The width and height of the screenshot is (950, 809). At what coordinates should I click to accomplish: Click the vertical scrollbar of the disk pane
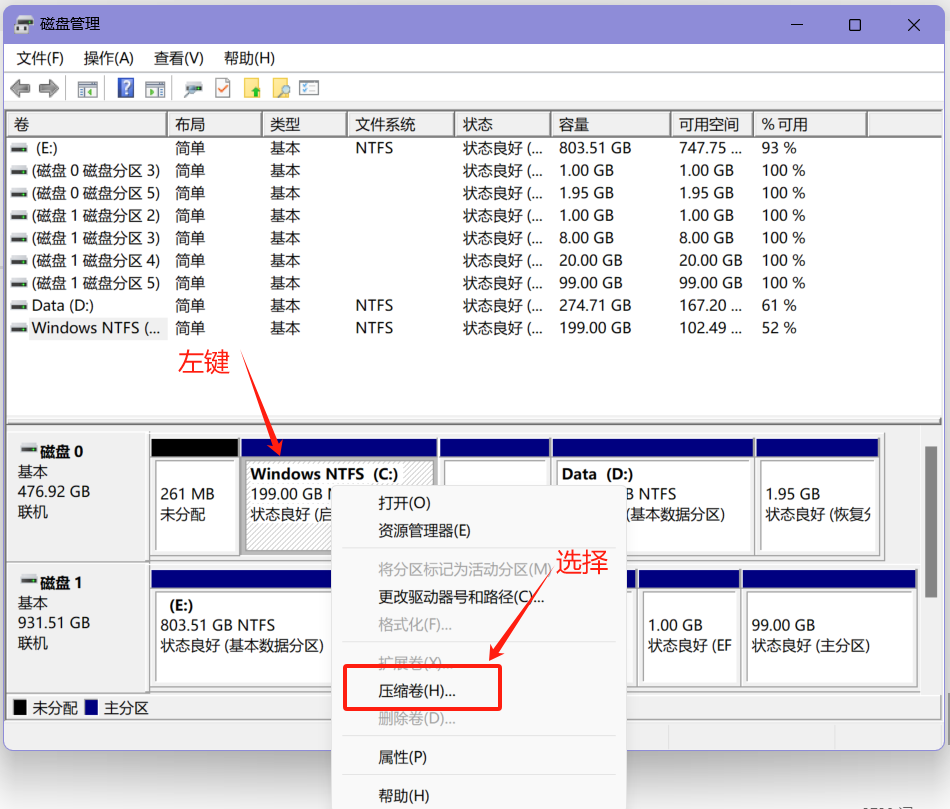(930, 520)
